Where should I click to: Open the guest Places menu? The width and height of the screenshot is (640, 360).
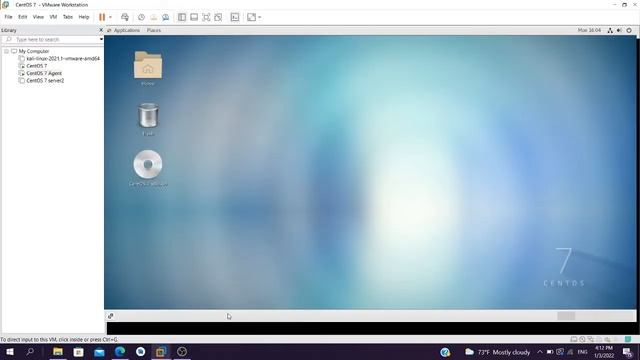tap(153, 31)
